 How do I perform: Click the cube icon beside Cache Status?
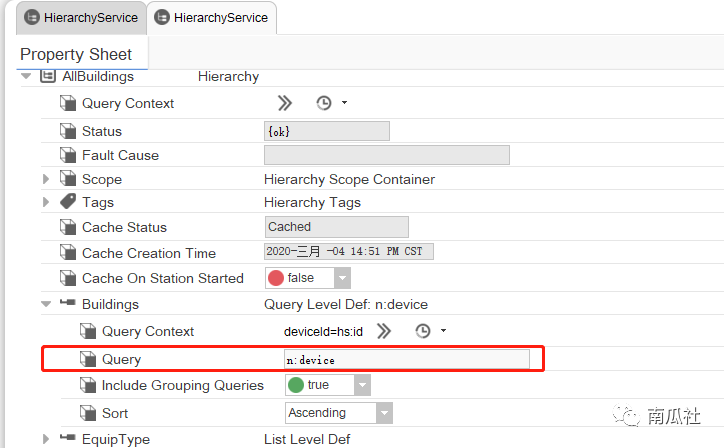(x=68, y=227)
